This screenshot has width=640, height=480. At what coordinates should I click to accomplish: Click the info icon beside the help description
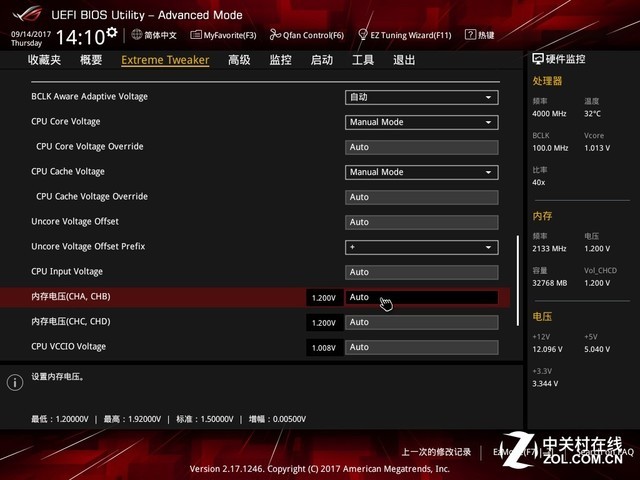[x=15, y=382]
